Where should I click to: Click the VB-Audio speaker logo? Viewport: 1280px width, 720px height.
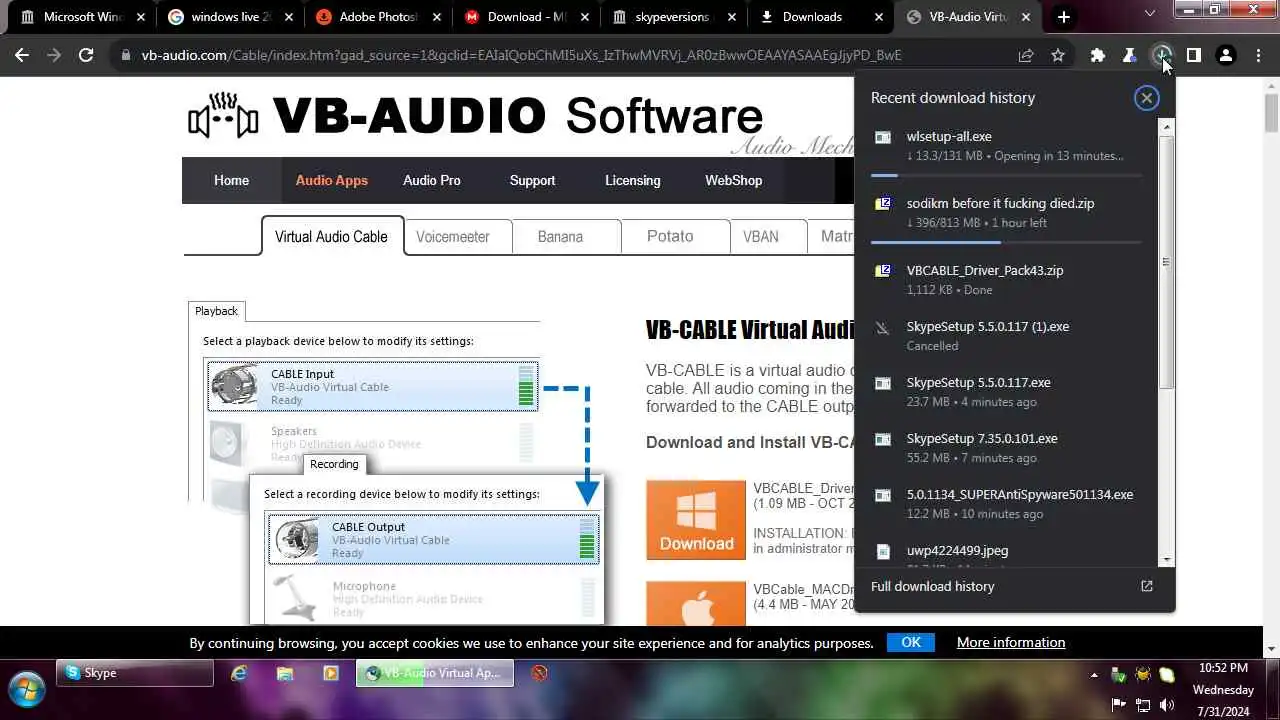(x=223, y=117)
